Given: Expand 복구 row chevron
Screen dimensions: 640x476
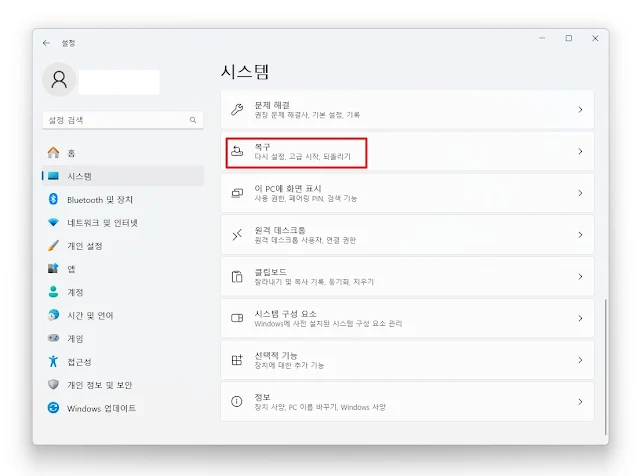Looking at the screenshot, I should 580,151.
